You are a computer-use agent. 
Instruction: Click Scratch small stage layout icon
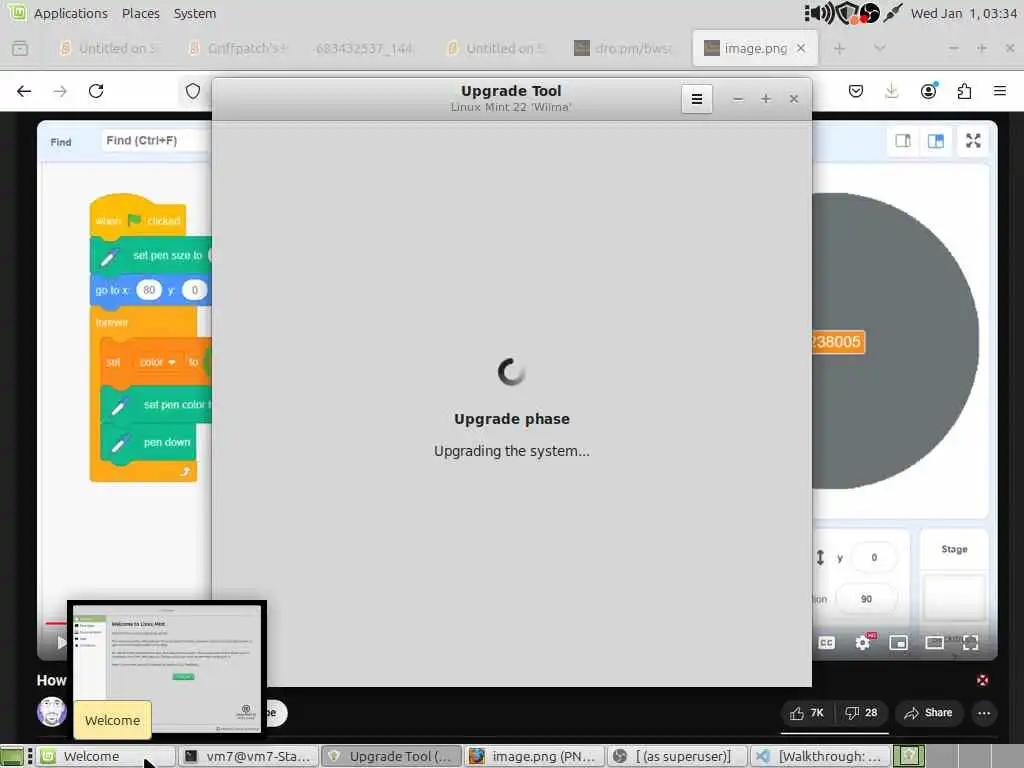pyautogui.click(x=903, y=141)
